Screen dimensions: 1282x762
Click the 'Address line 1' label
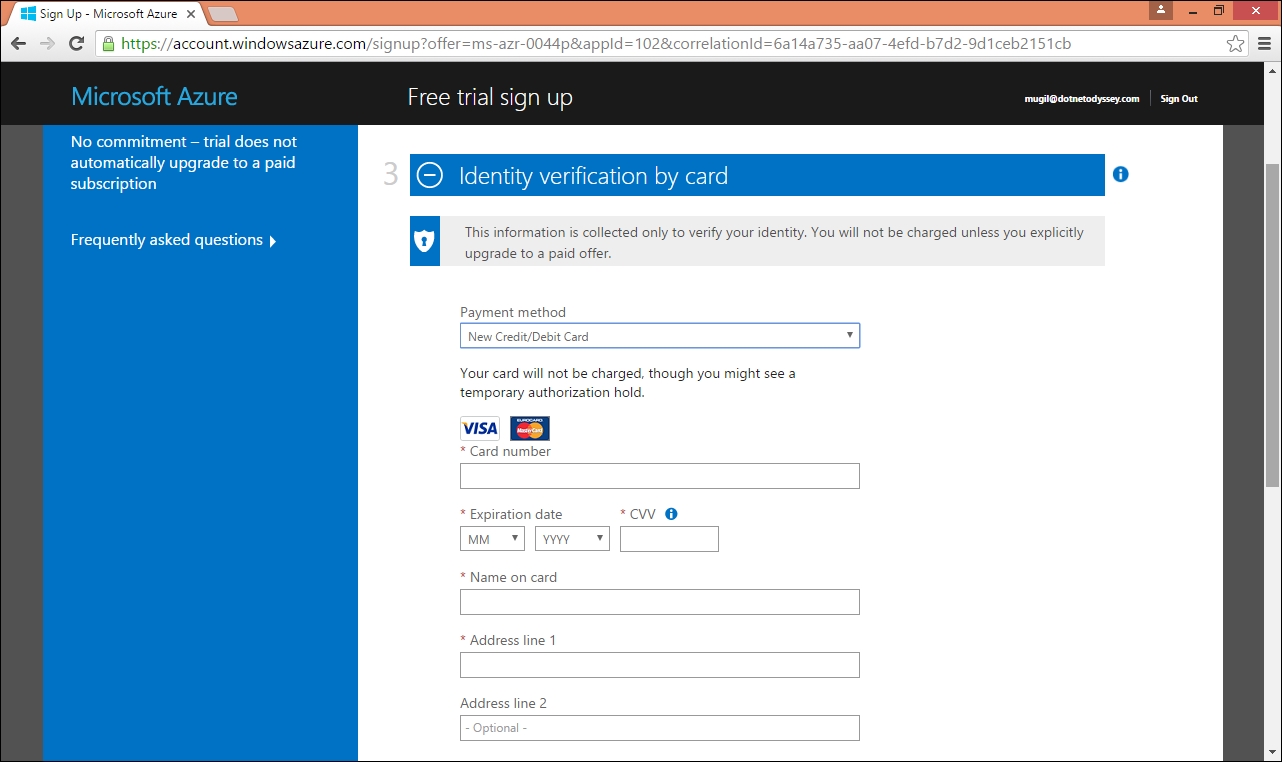click(513, 640)
